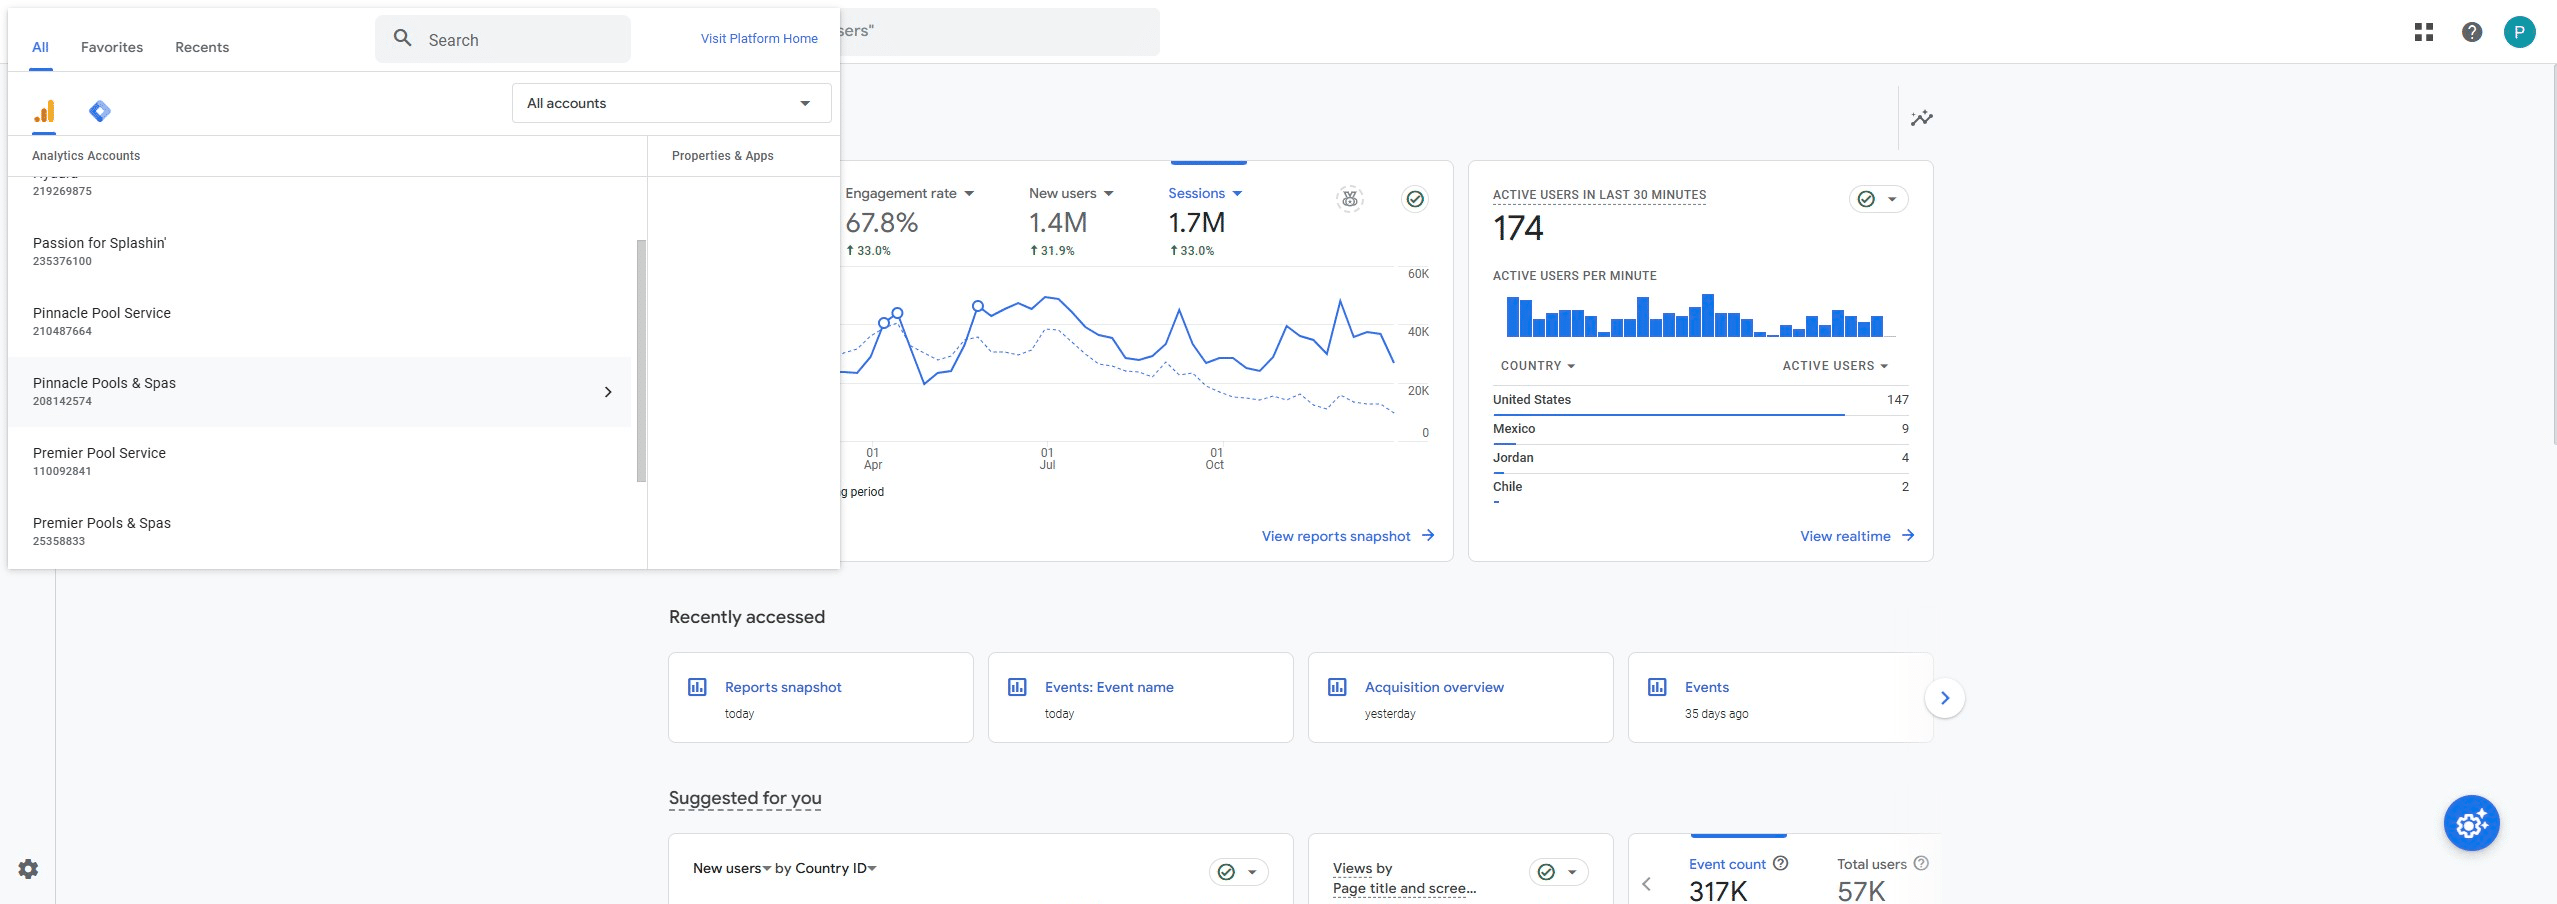This screenshot has height=904, width=2557.
Task: Open the Admin settings gear icon
Action: point(29,868)
